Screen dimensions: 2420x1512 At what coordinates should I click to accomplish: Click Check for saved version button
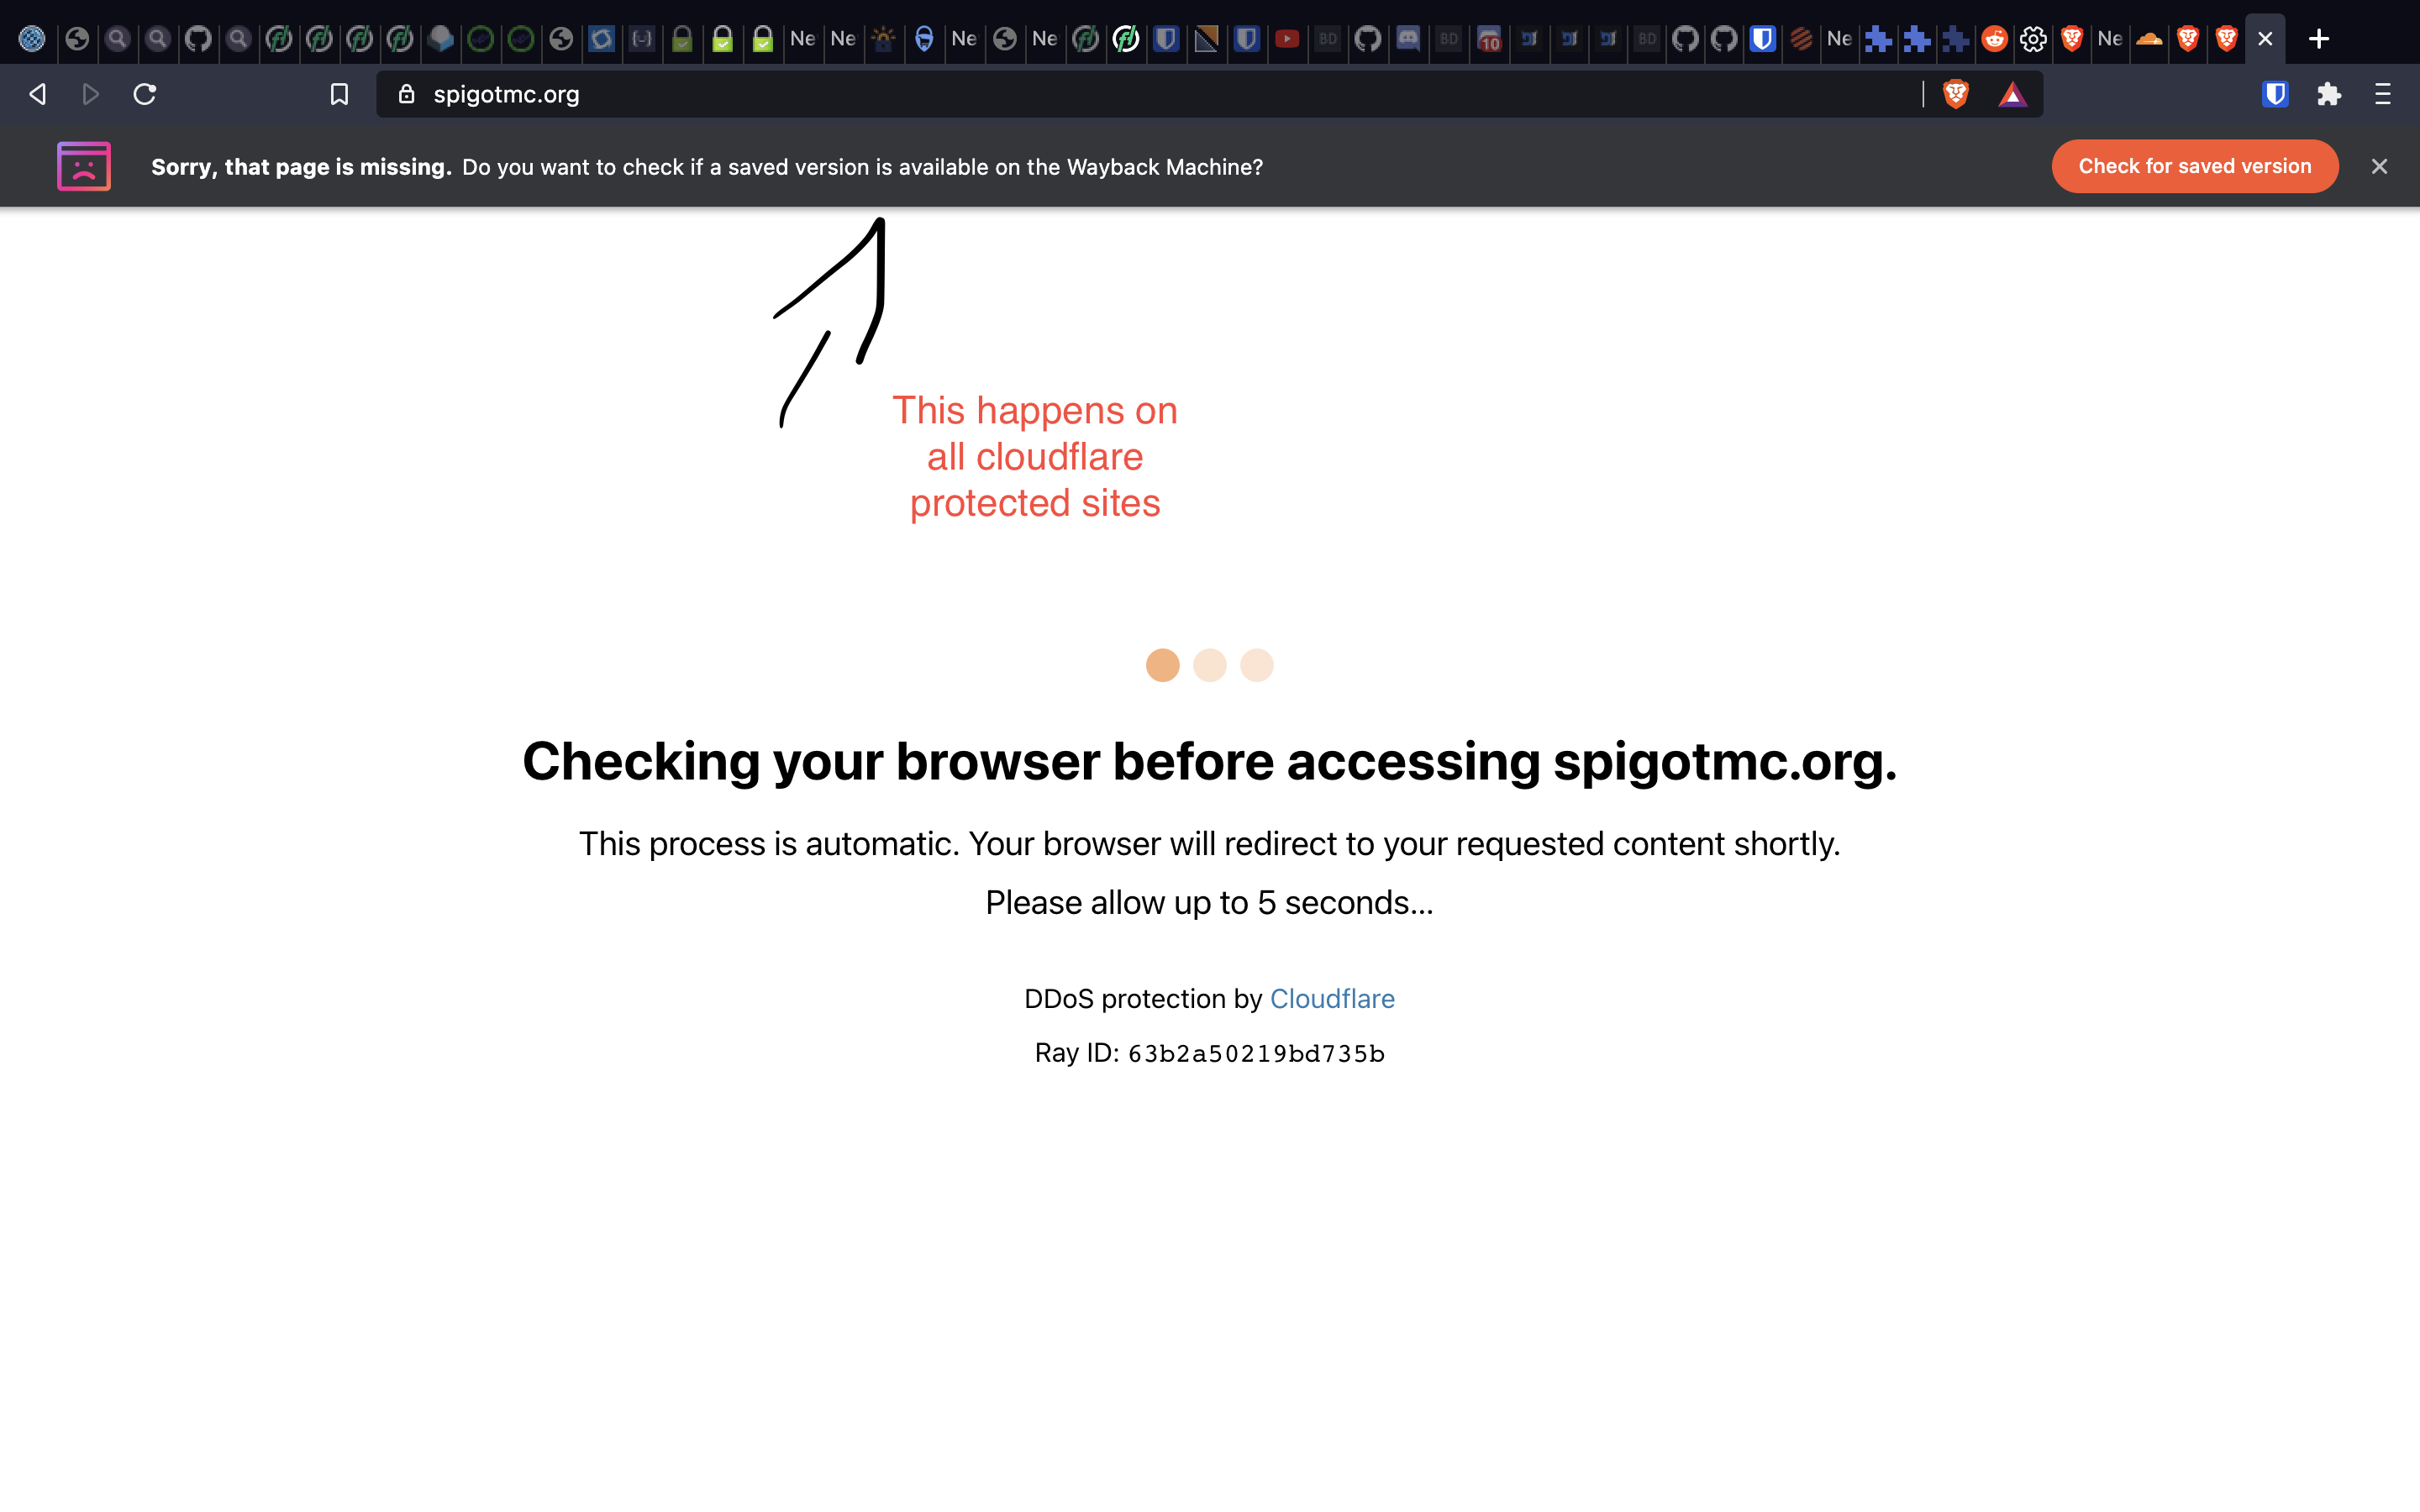[2195, 166]
